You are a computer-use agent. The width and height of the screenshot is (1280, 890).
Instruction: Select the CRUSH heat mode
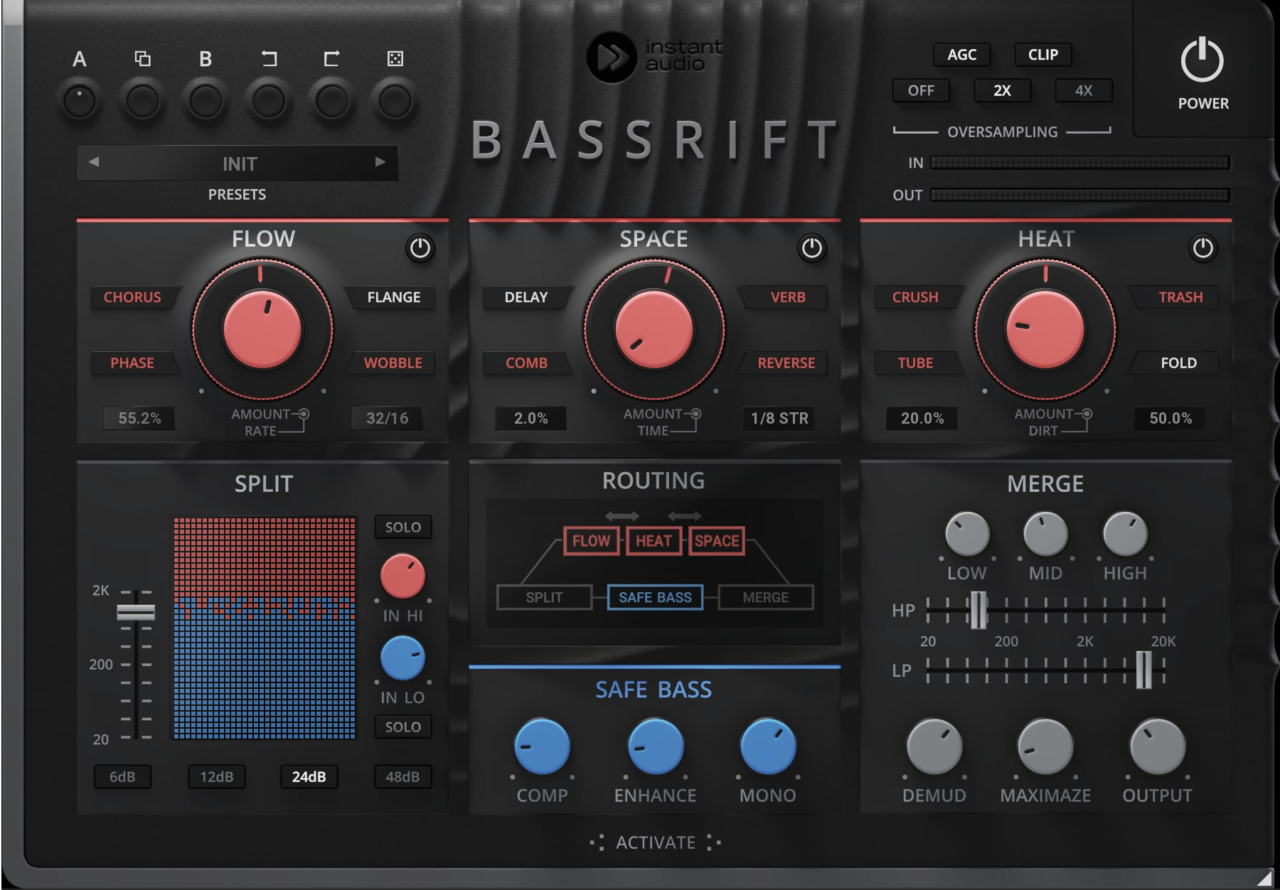coord(916,297)
